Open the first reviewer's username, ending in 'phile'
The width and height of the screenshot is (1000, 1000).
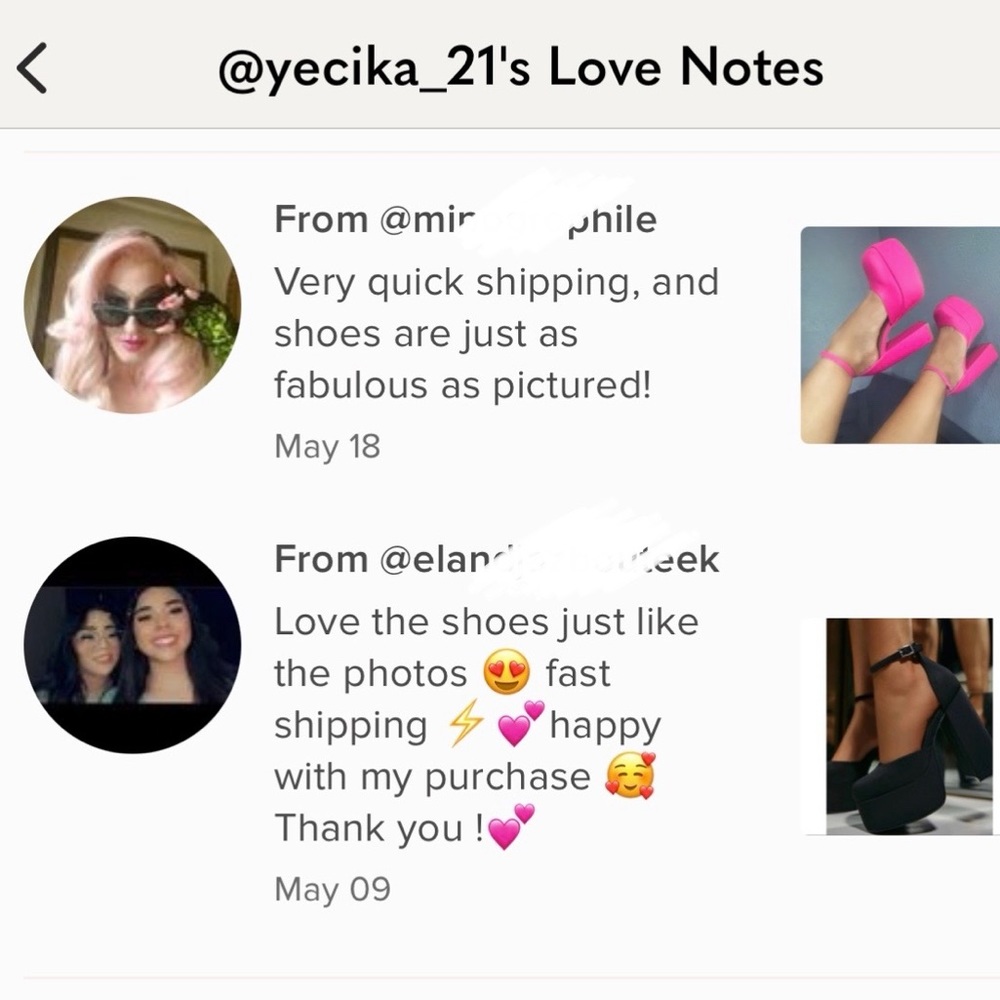click(x=466, y=219)
